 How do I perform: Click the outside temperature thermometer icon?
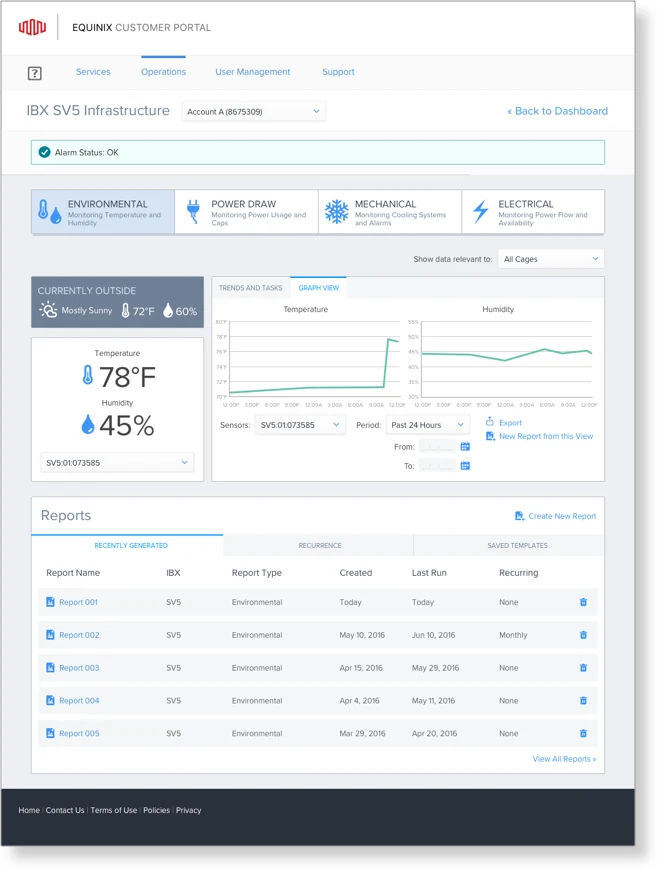click(x=125, y=310)
